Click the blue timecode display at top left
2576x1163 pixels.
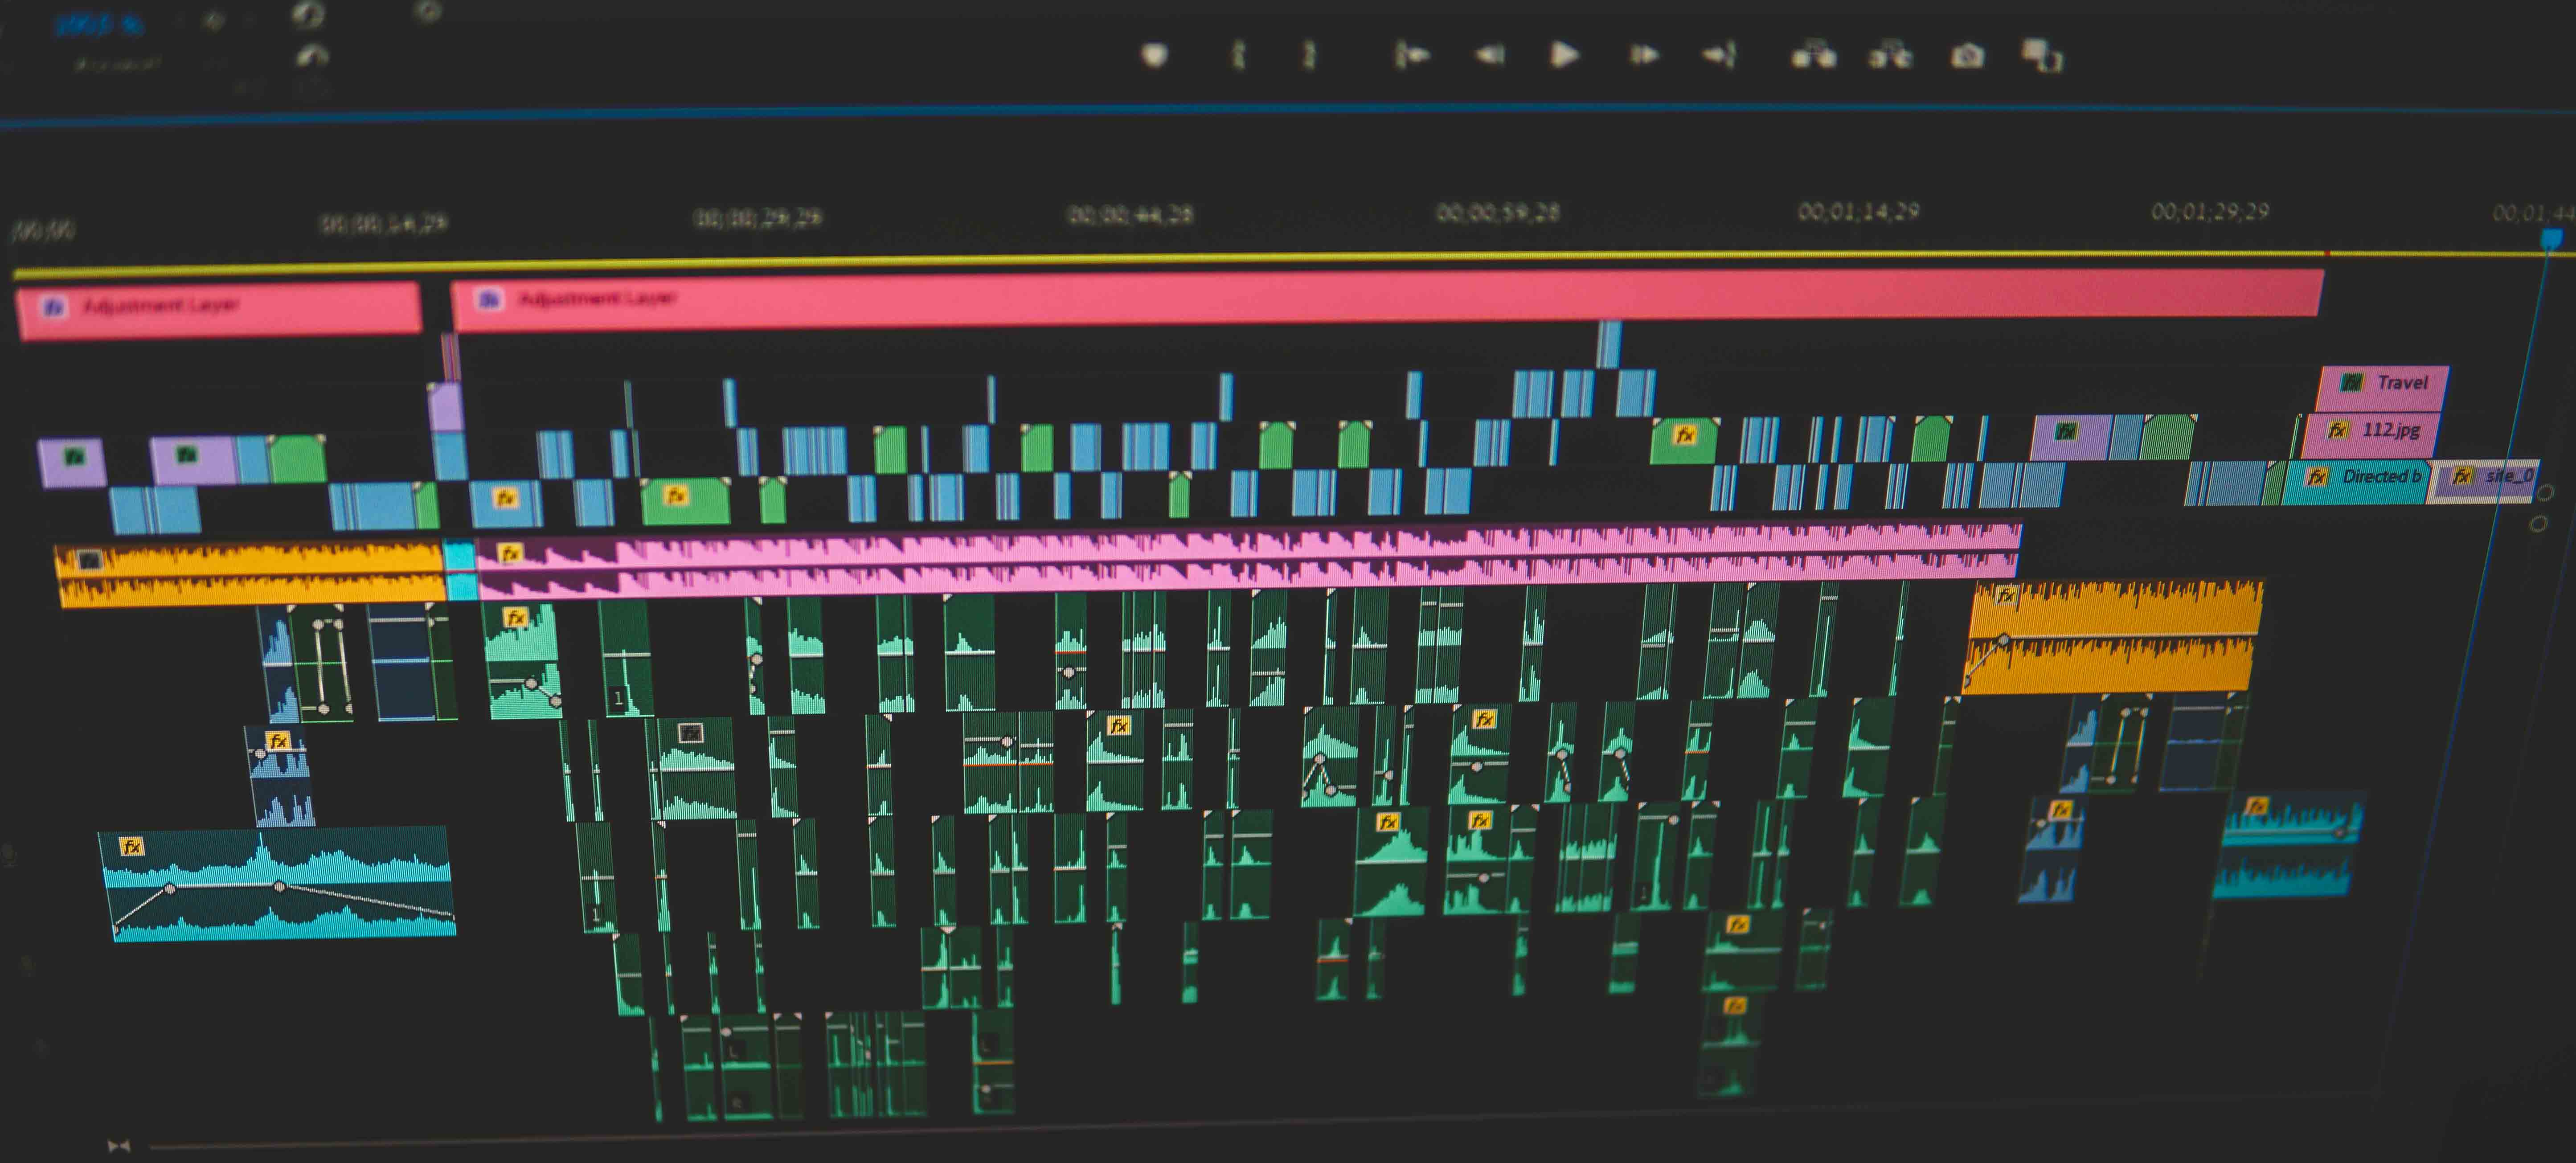click(99, 25)
